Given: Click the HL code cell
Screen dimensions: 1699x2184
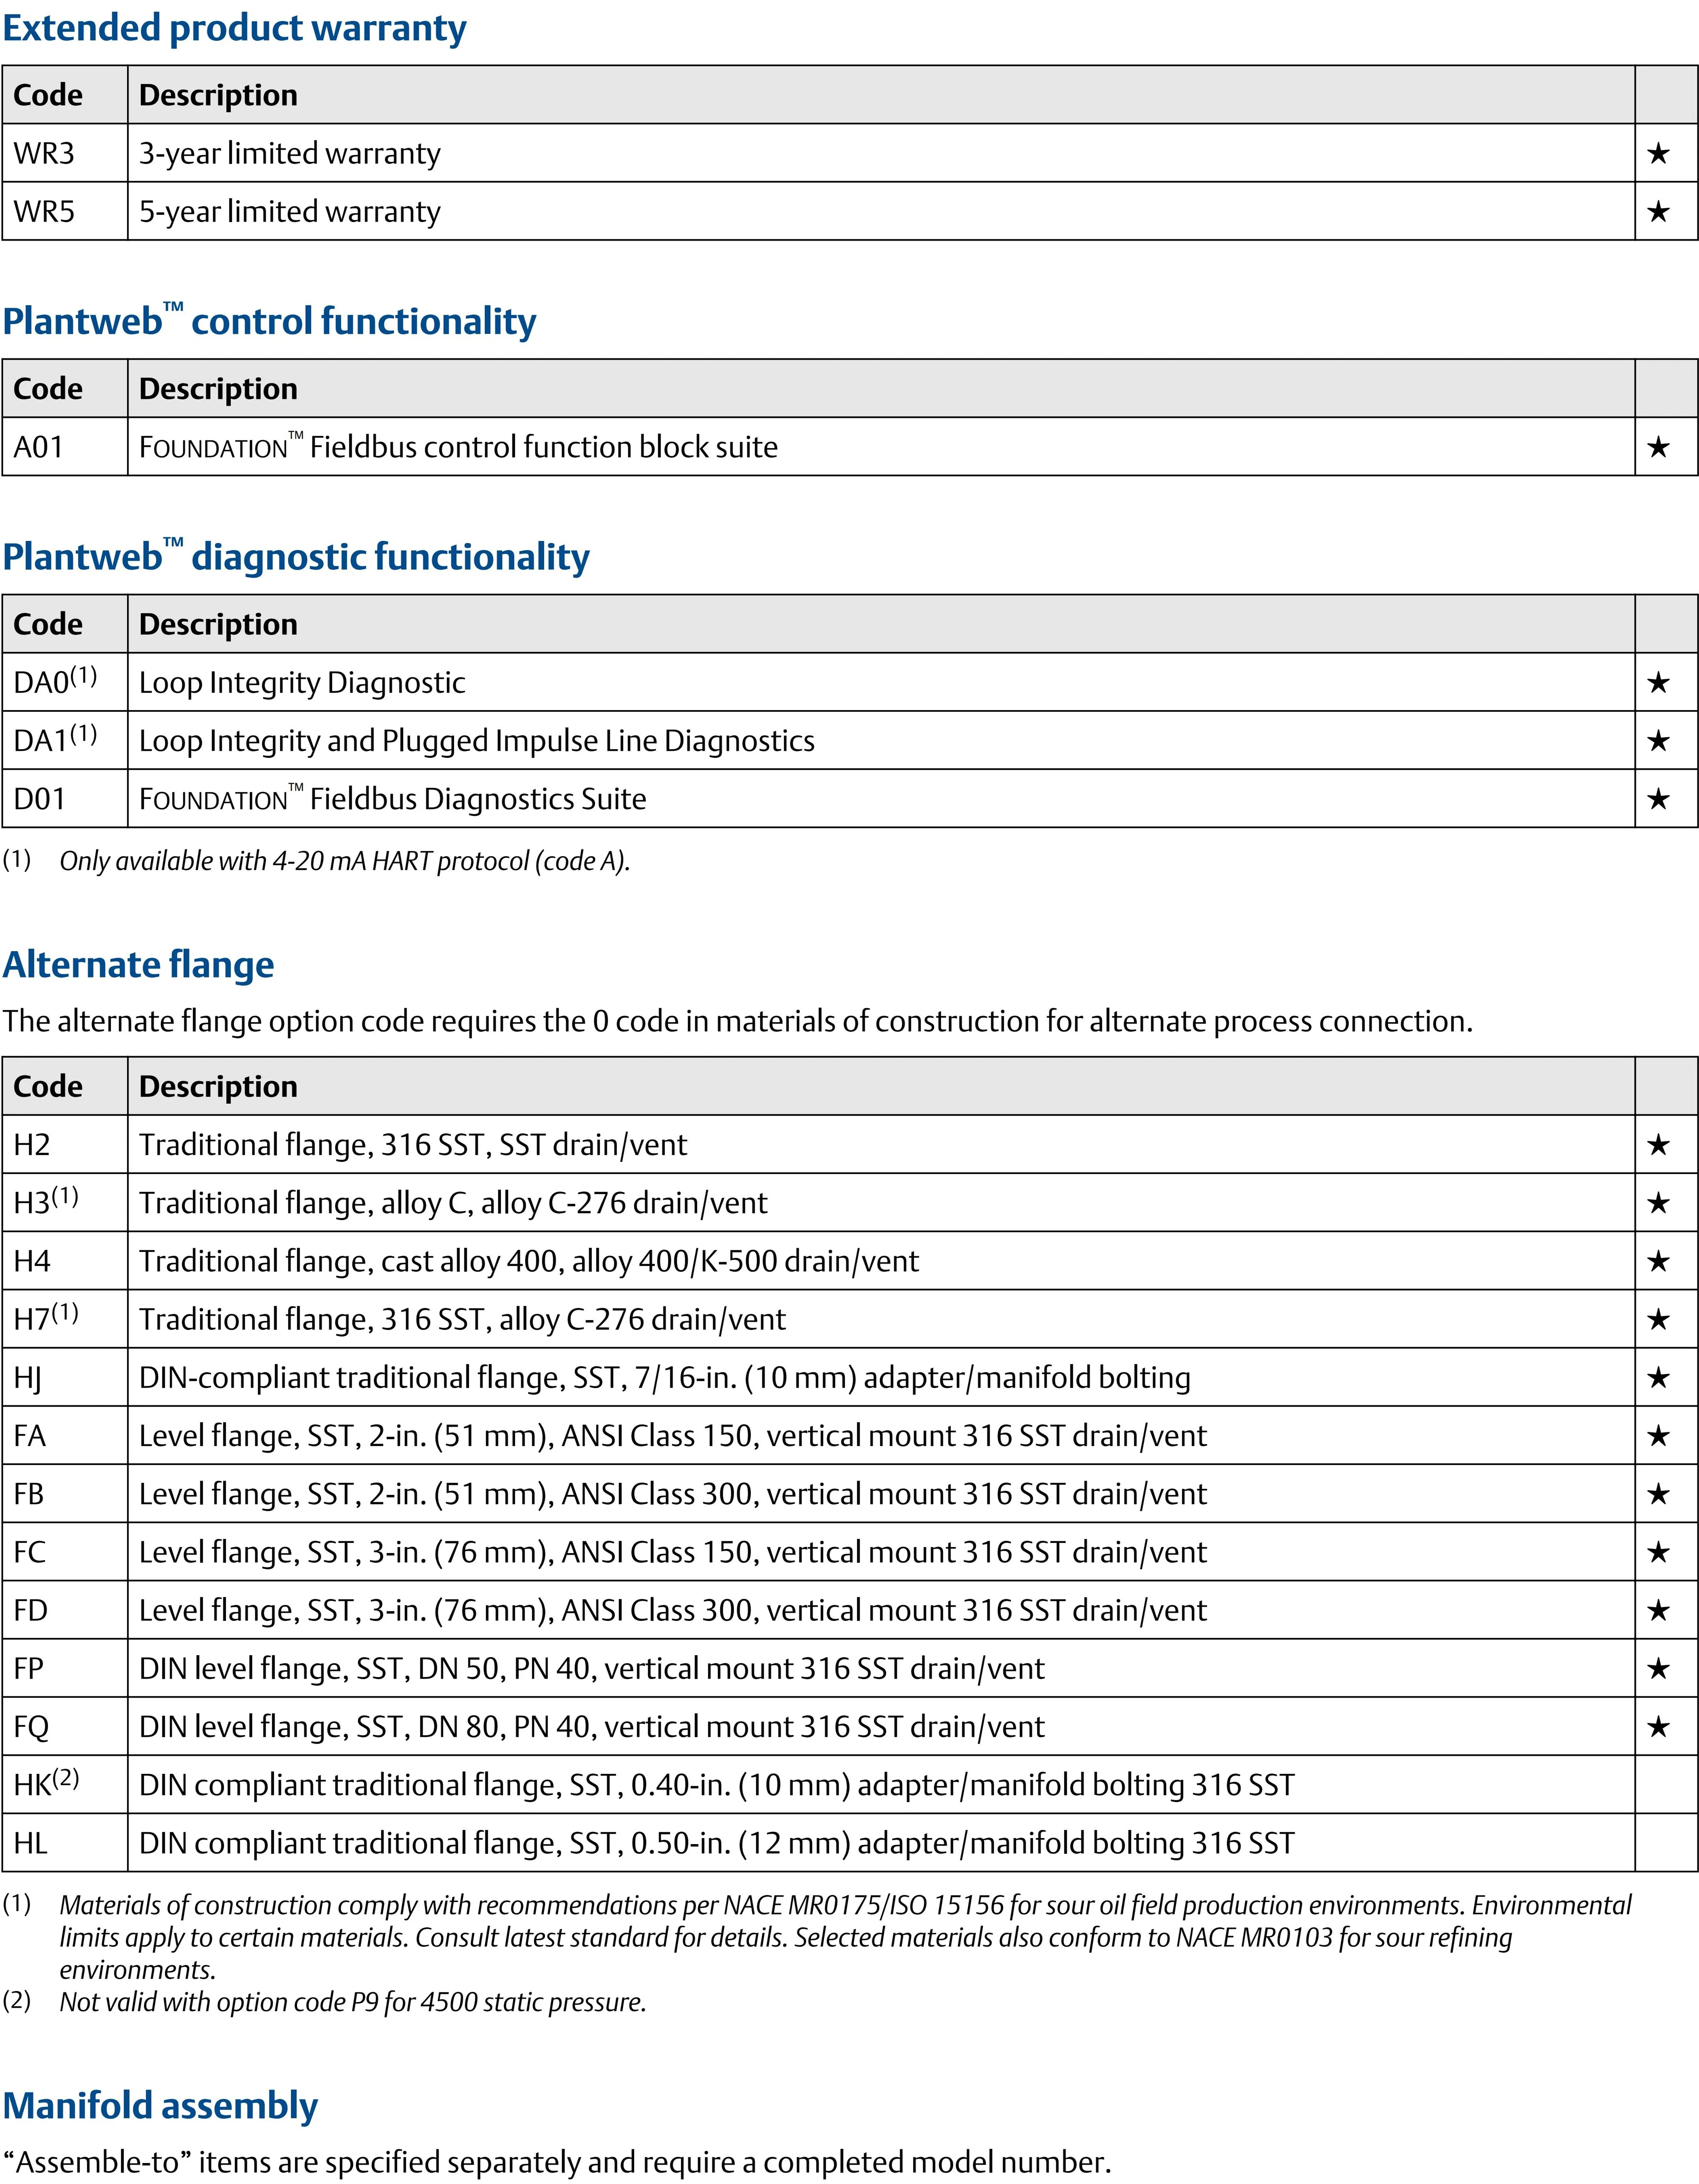Looking at the screenshot, I should 31,1843.
